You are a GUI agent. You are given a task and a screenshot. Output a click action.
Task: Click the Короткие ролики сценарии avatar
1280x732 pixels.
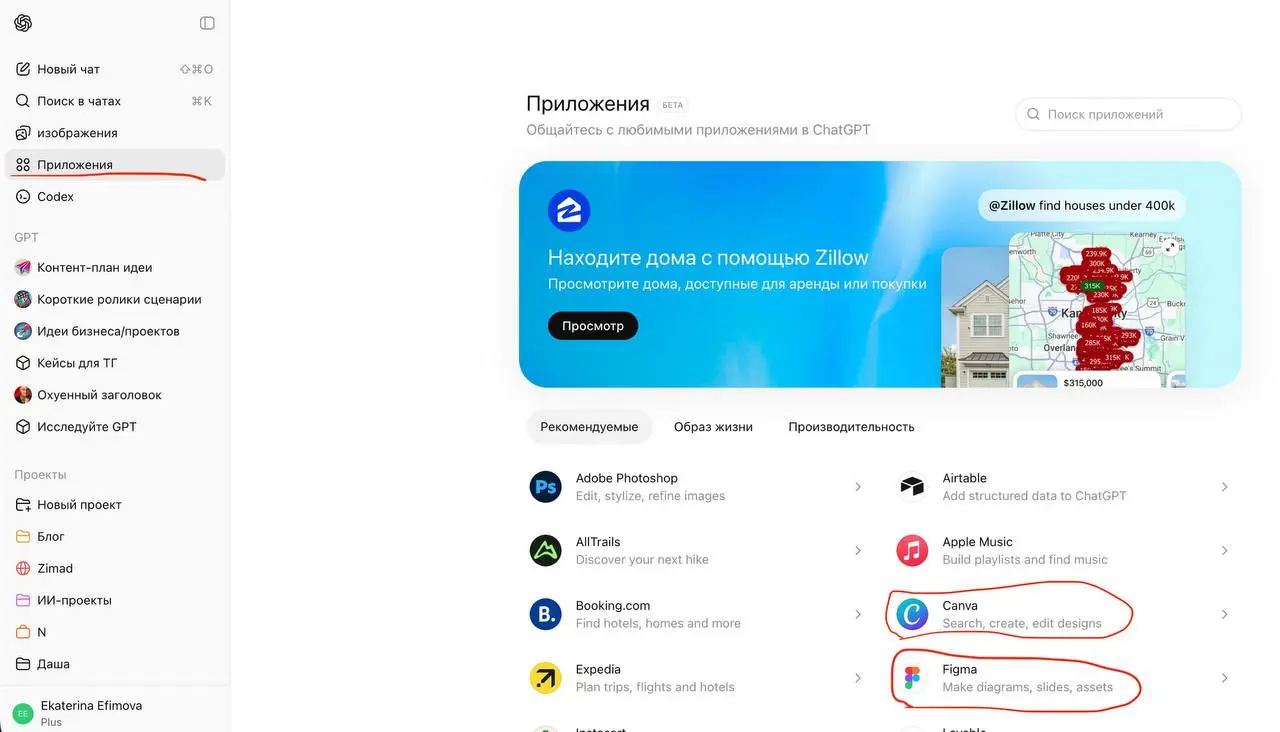[23, 299]
